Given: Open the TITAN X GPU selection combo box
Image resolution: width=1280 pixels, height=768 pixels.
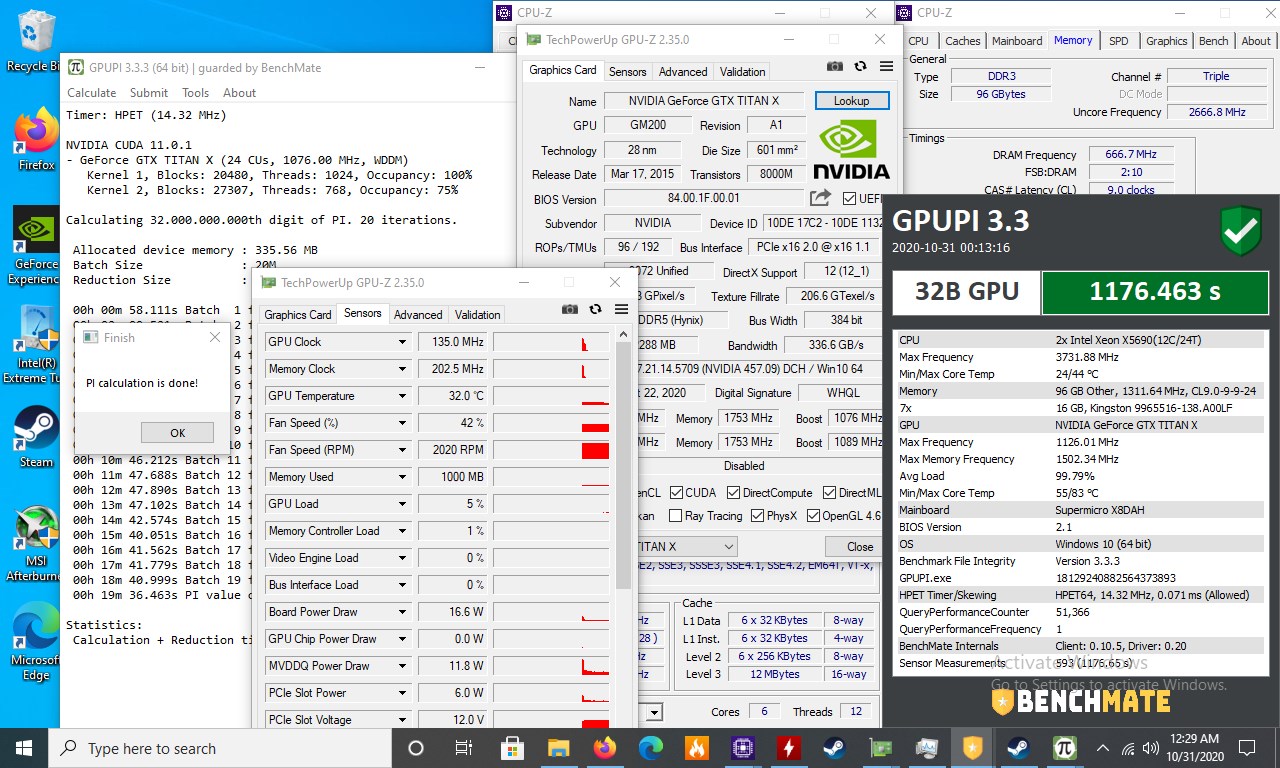Looking at the screenshot, I should pos(686,547).
